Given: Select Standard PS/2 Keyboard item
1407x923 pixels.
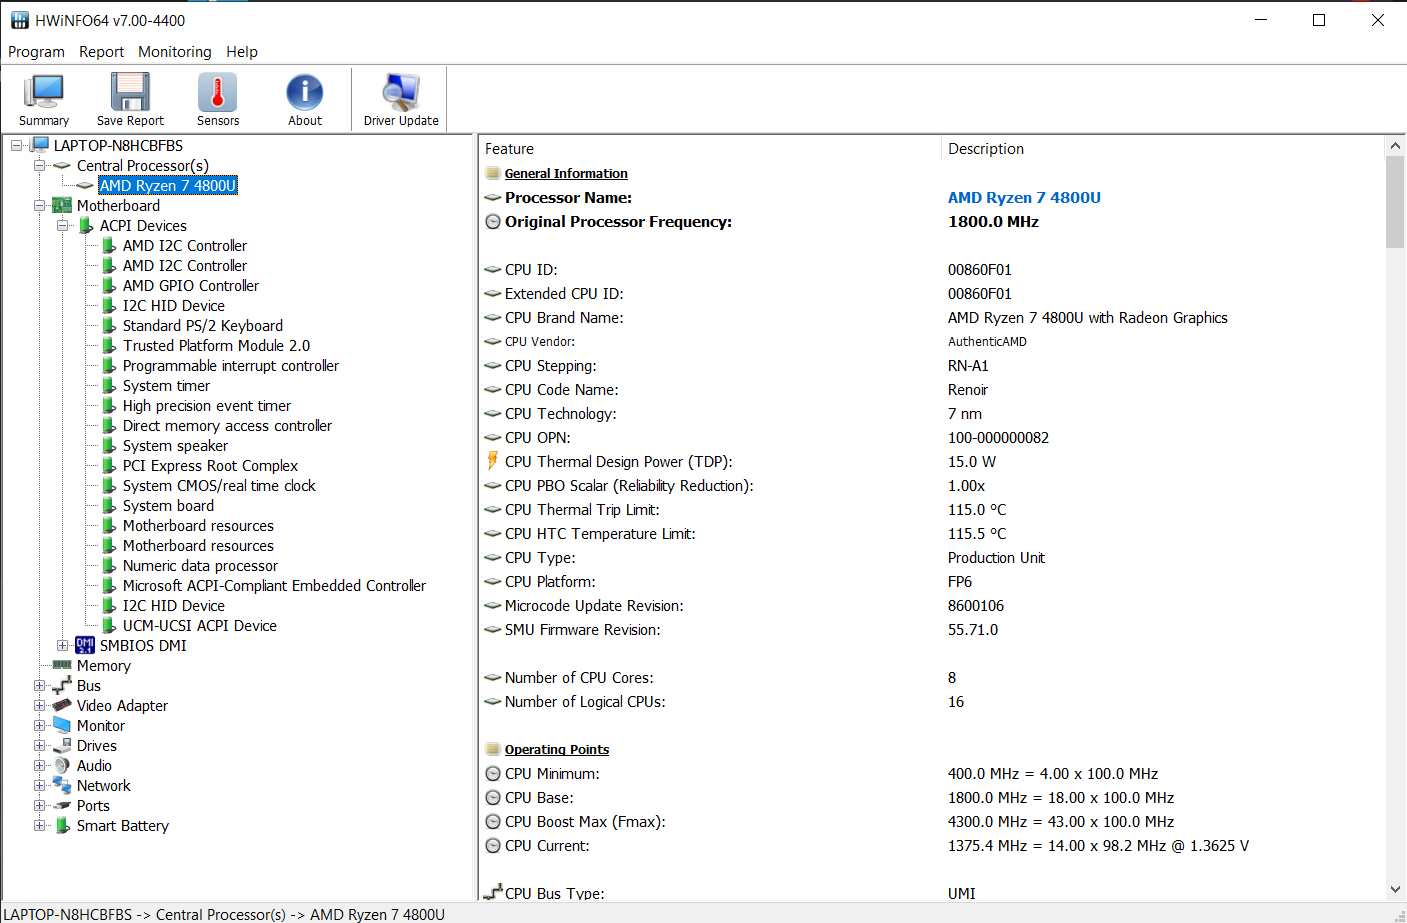Looking at the screenshot, I should [x=203, y=326].
